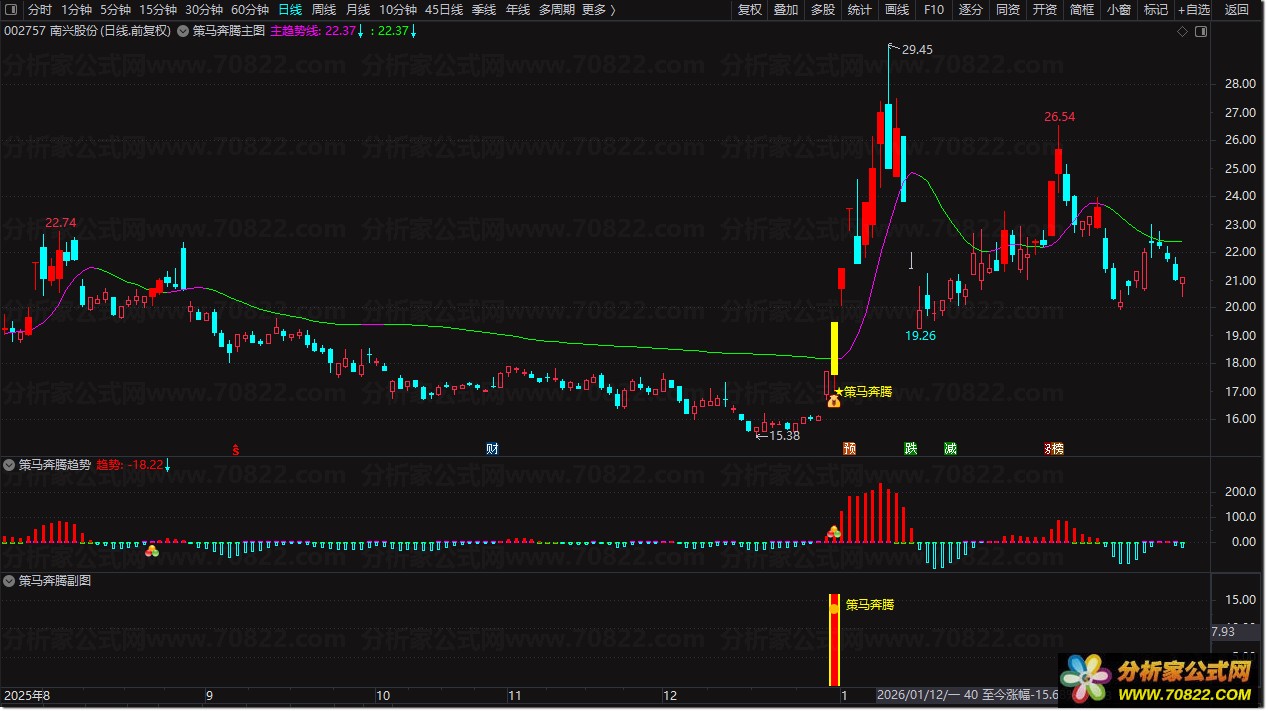Open the 财 financial report marker

[492, 448]
